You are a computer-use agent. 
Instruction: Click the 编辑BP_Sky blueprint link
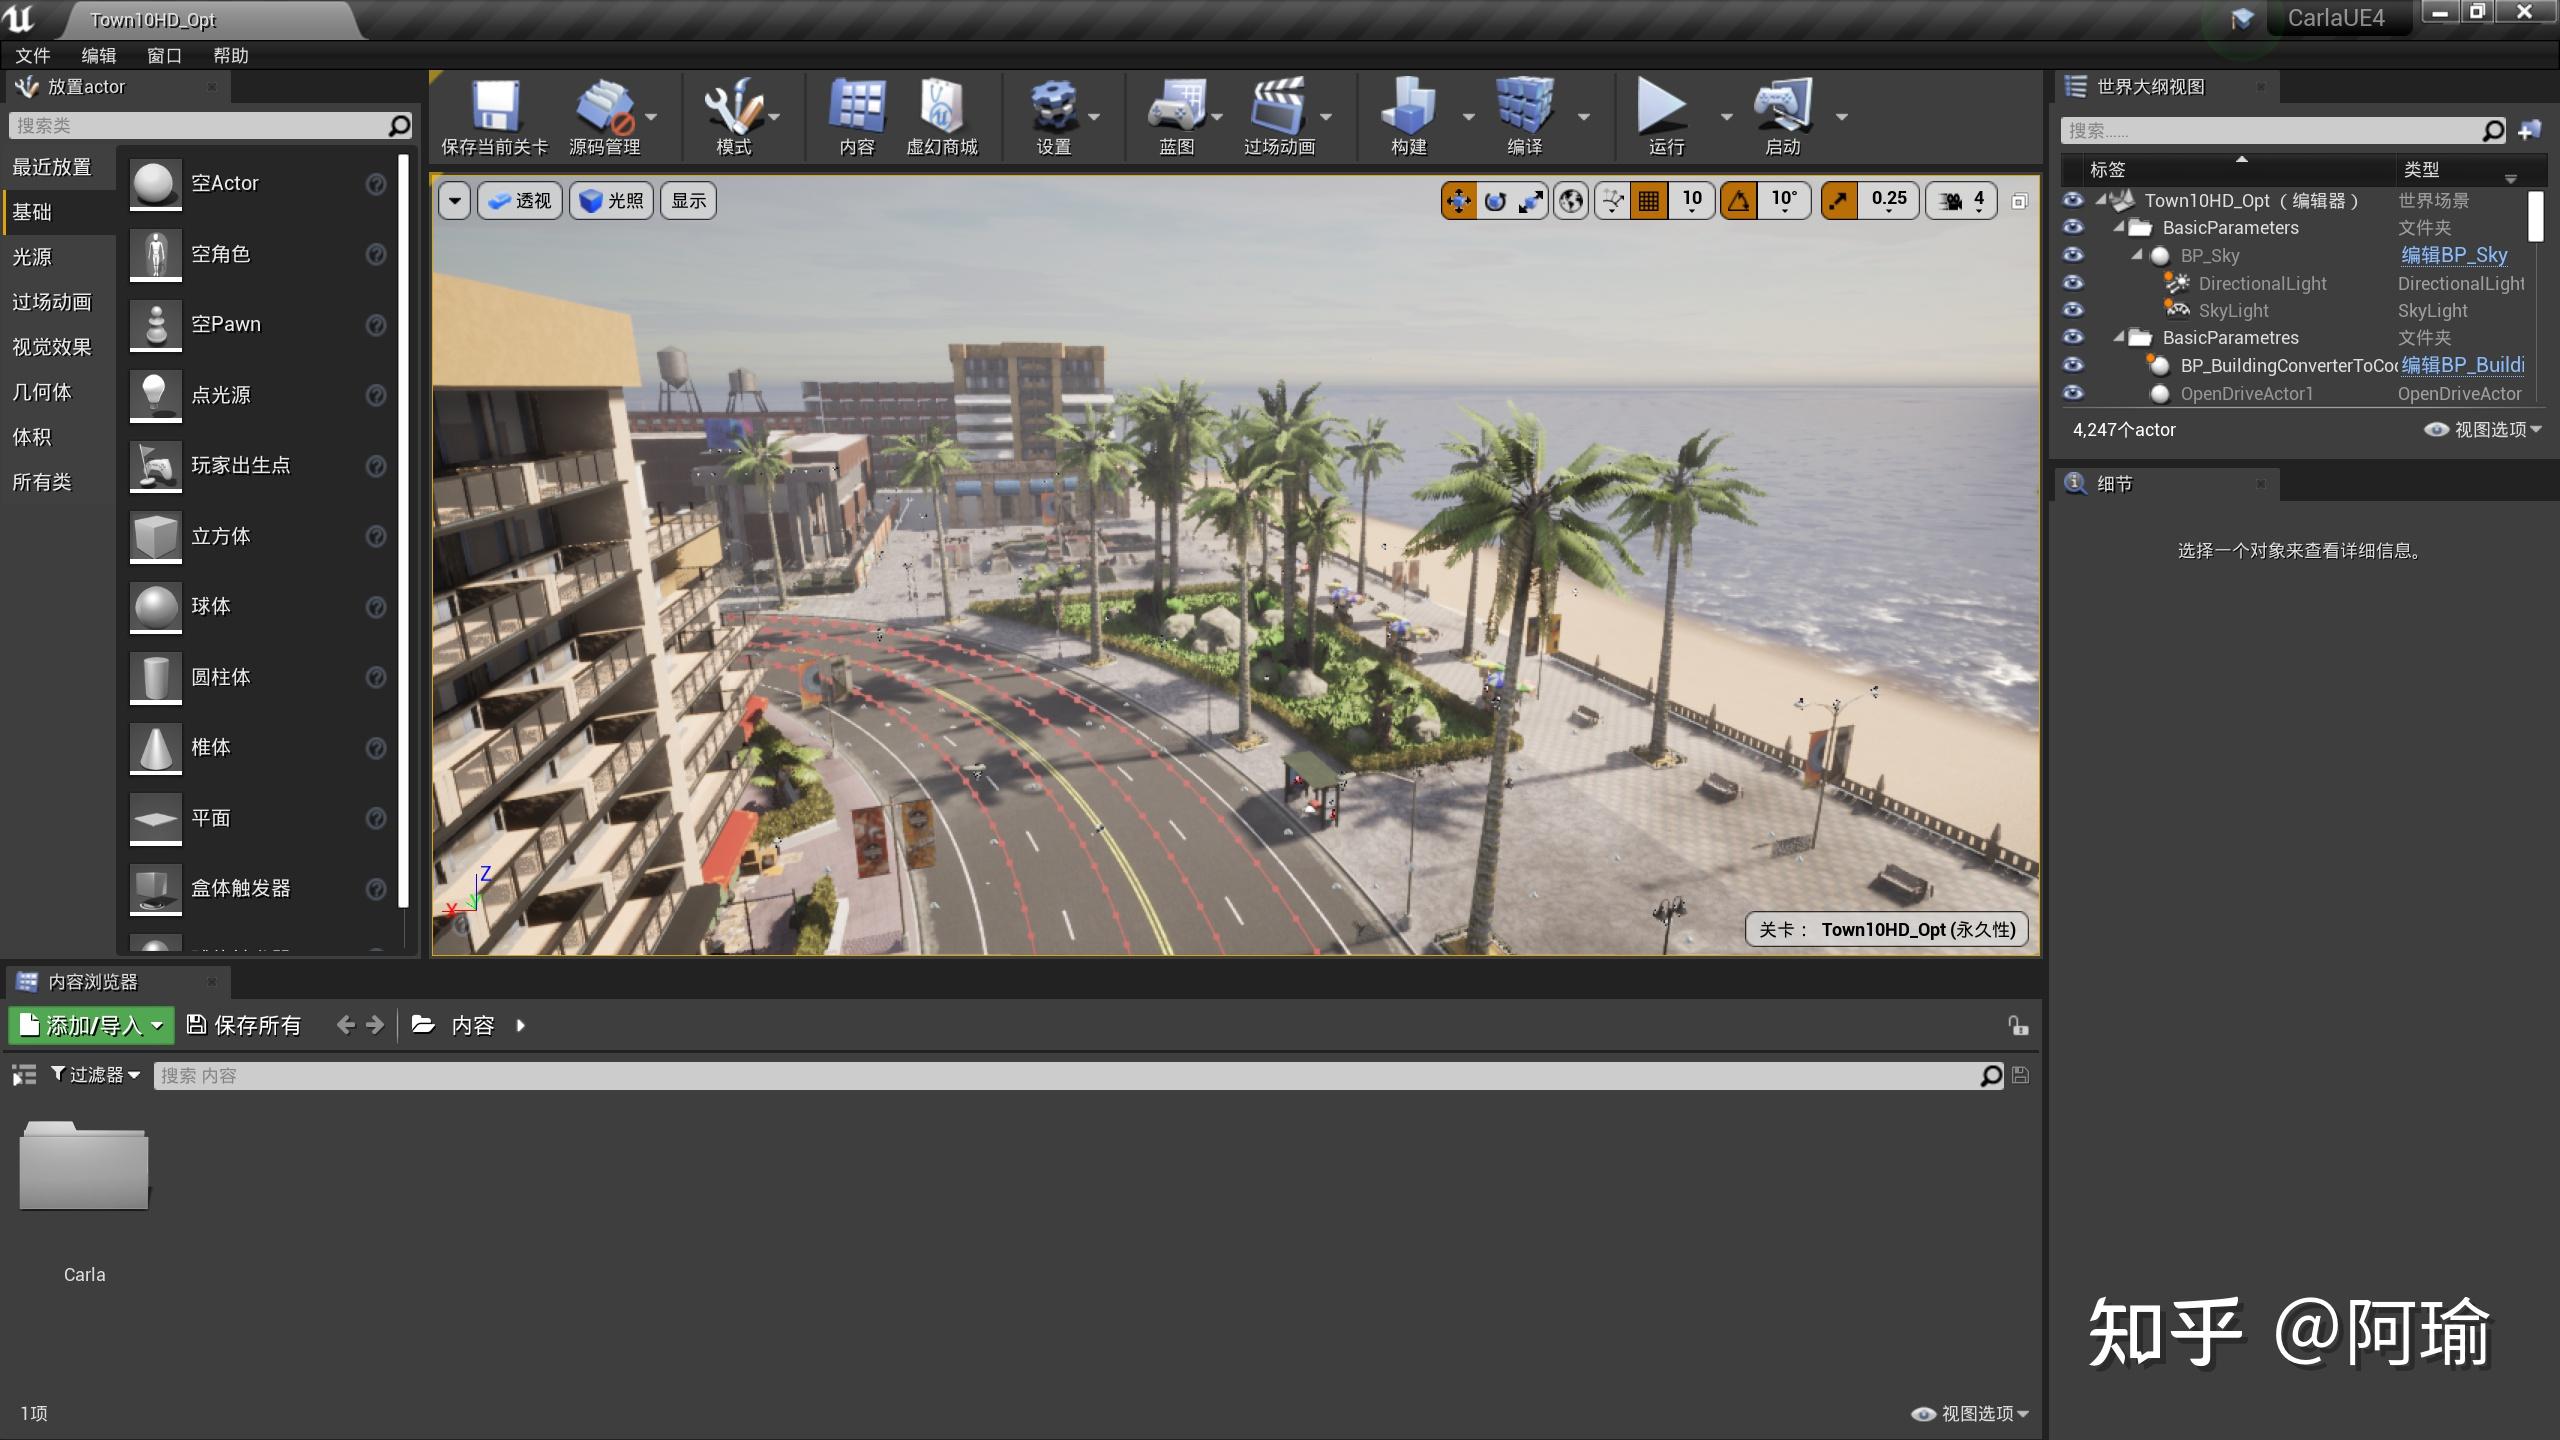(x=2454, y=255)
